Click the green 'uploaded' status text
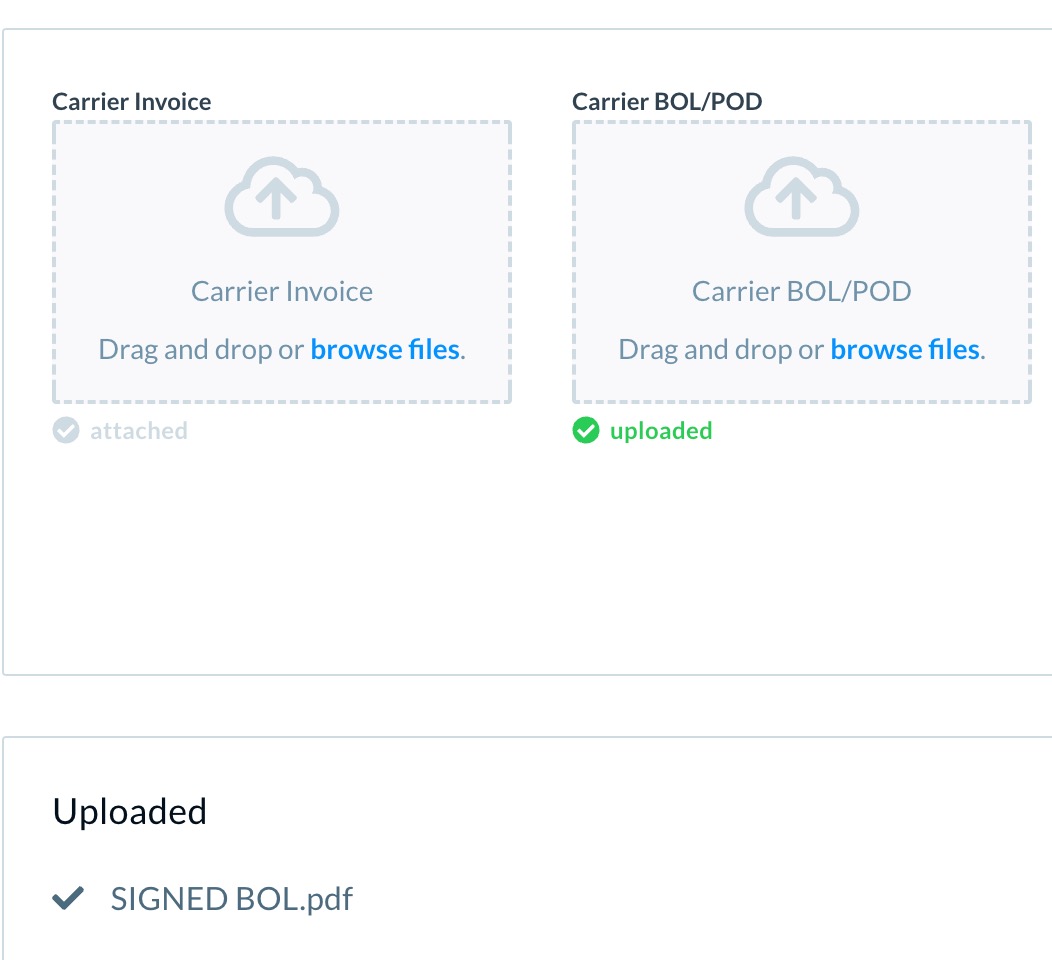The image size is (1052, 960). coord(661,431)
